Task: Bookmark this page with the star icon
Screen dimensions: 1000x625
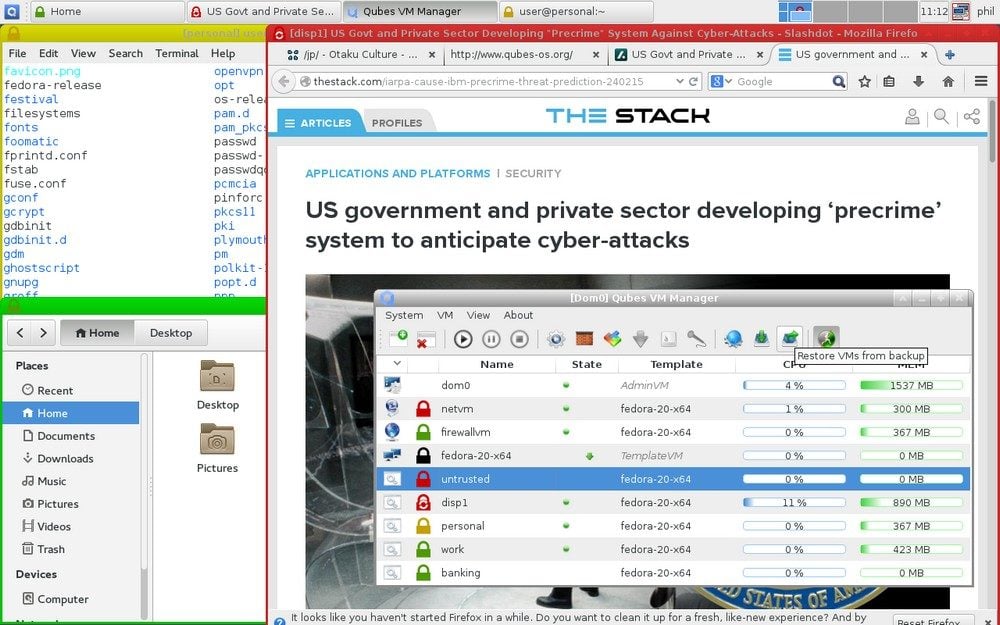Action: (x=864, y=82)
